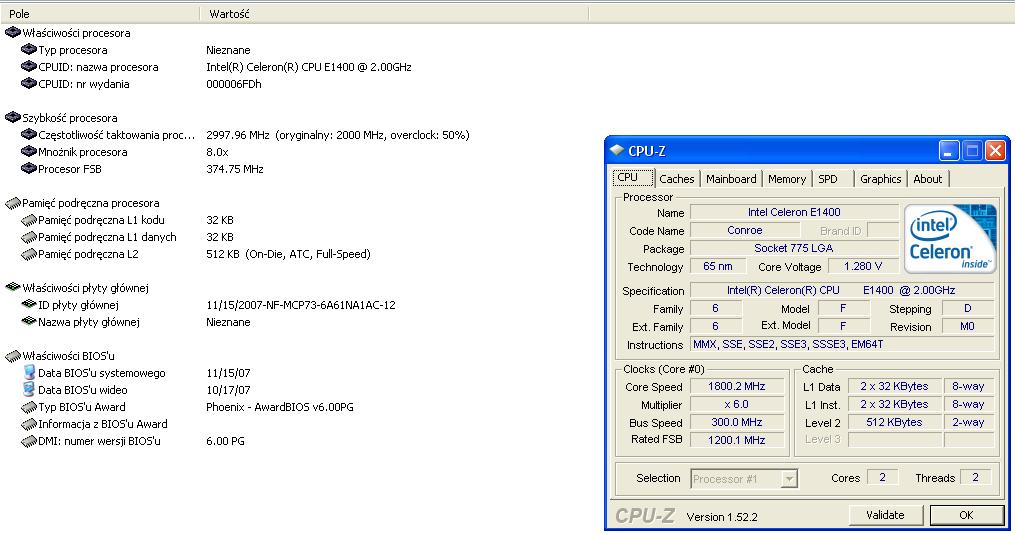Viewport: 1015px width, 534px height.
Task: Click the Intel Celeron inside logo
Action: click(950, 240)
